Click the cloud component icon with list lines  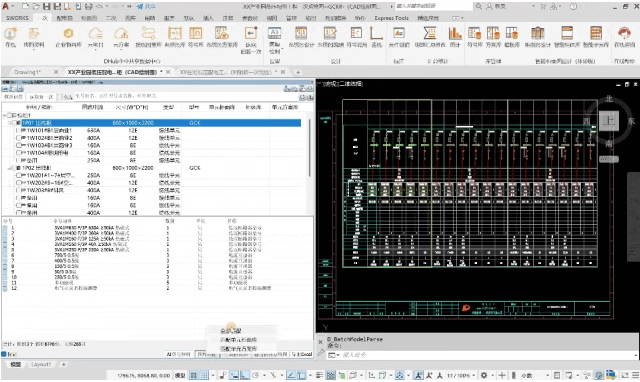click(96, 33)
